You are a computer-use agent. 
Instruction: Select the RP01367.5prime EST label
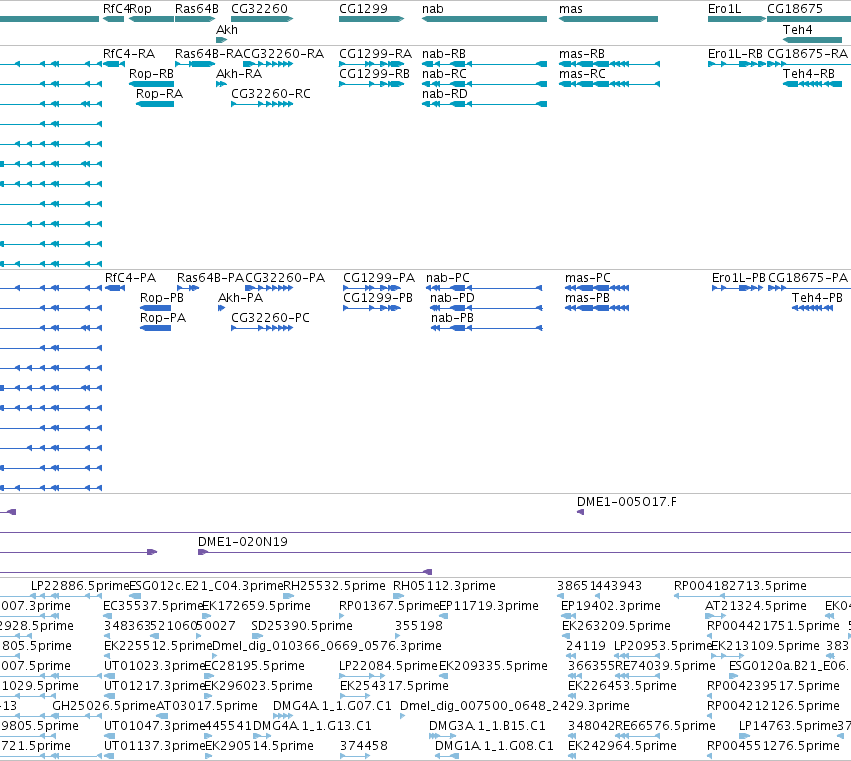coord(389,606)
